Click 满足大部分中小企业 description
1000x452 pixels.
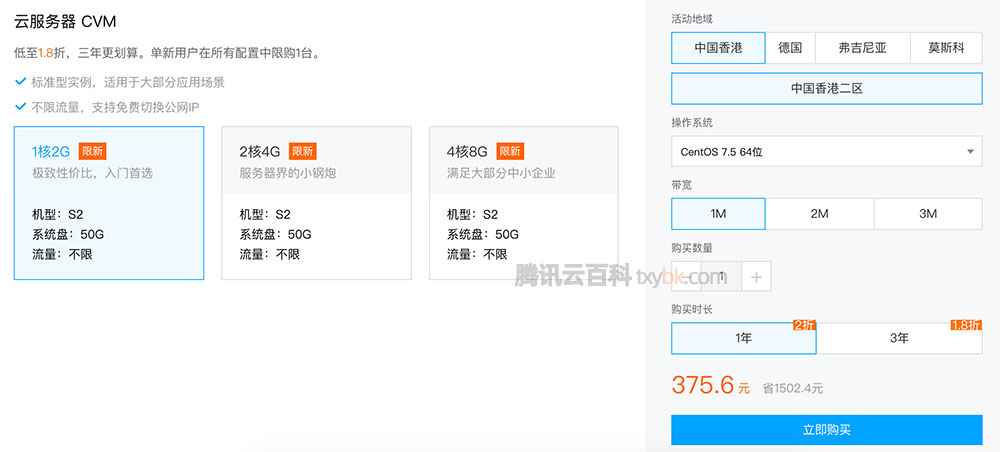point(501,173)
